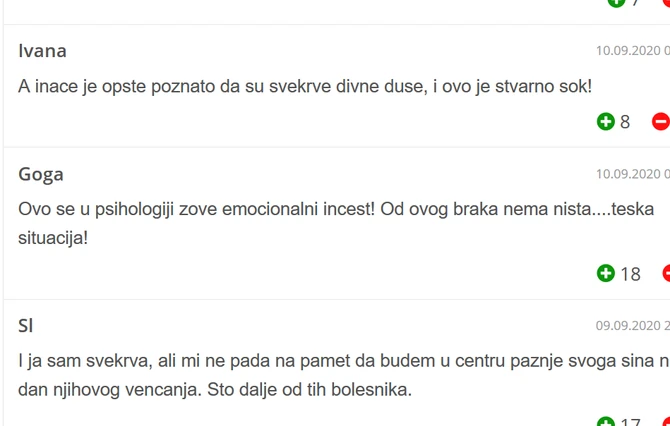Click Ivana's comment text about svekrve
Viewport: 670px width, 426px height.
[x=305, y=87]
